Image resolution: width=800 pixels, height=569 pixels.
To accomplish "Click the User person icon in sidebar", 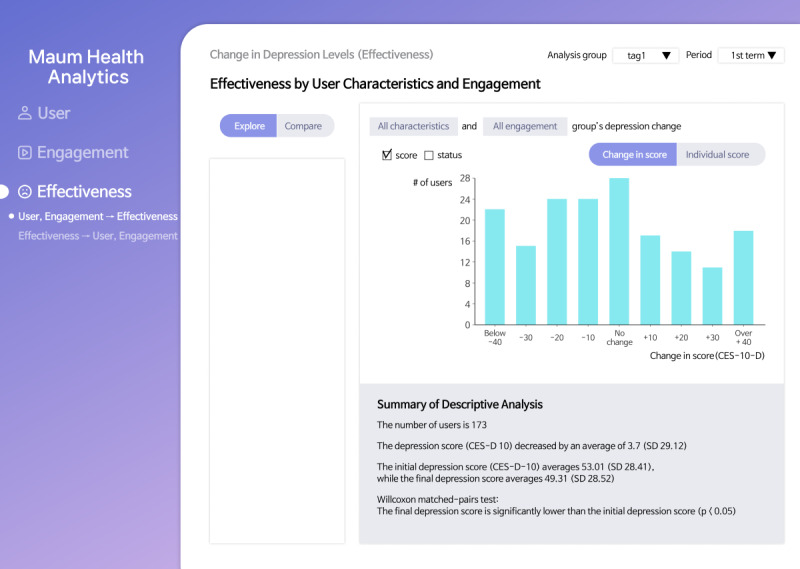I will coord(24,113).
